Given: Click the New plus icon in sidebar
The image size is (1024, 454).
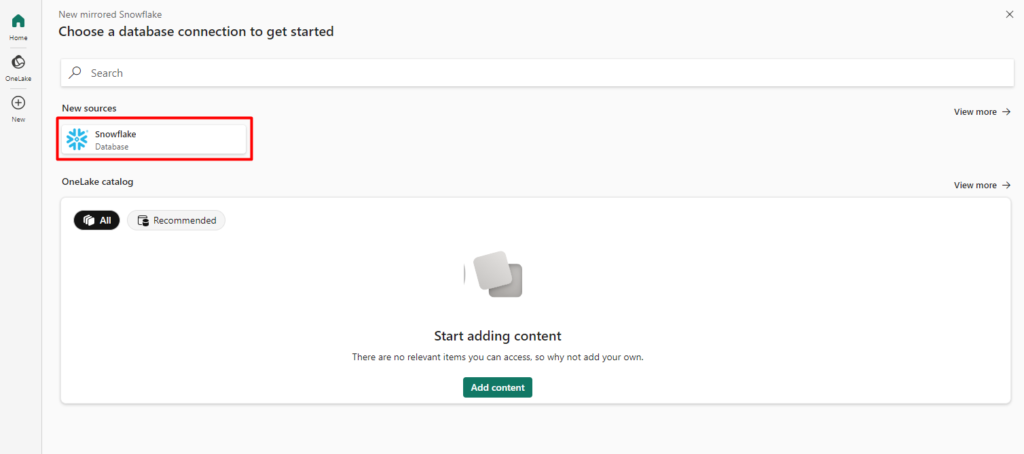Looking at the screenshot, I should click(x=18, y=103).
